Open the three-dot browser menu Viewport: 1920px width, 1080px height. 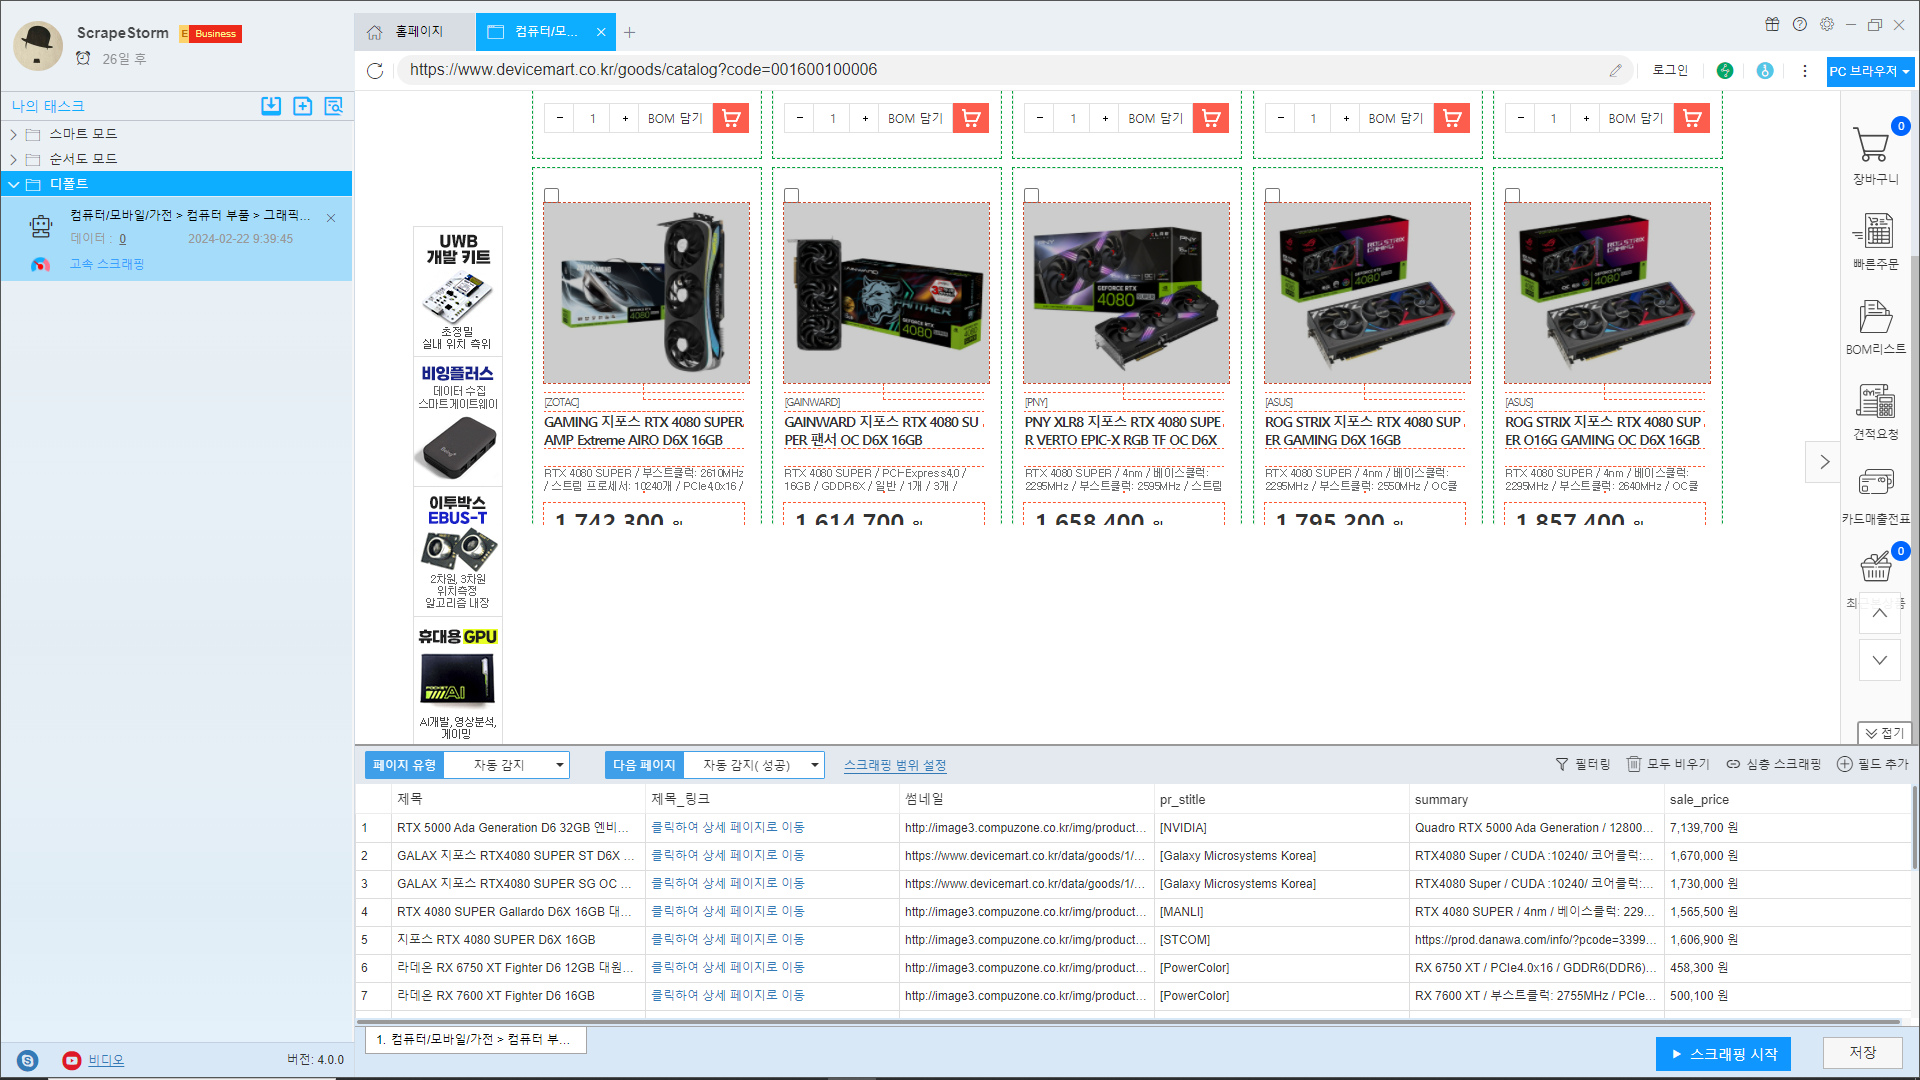(1805, 71)
